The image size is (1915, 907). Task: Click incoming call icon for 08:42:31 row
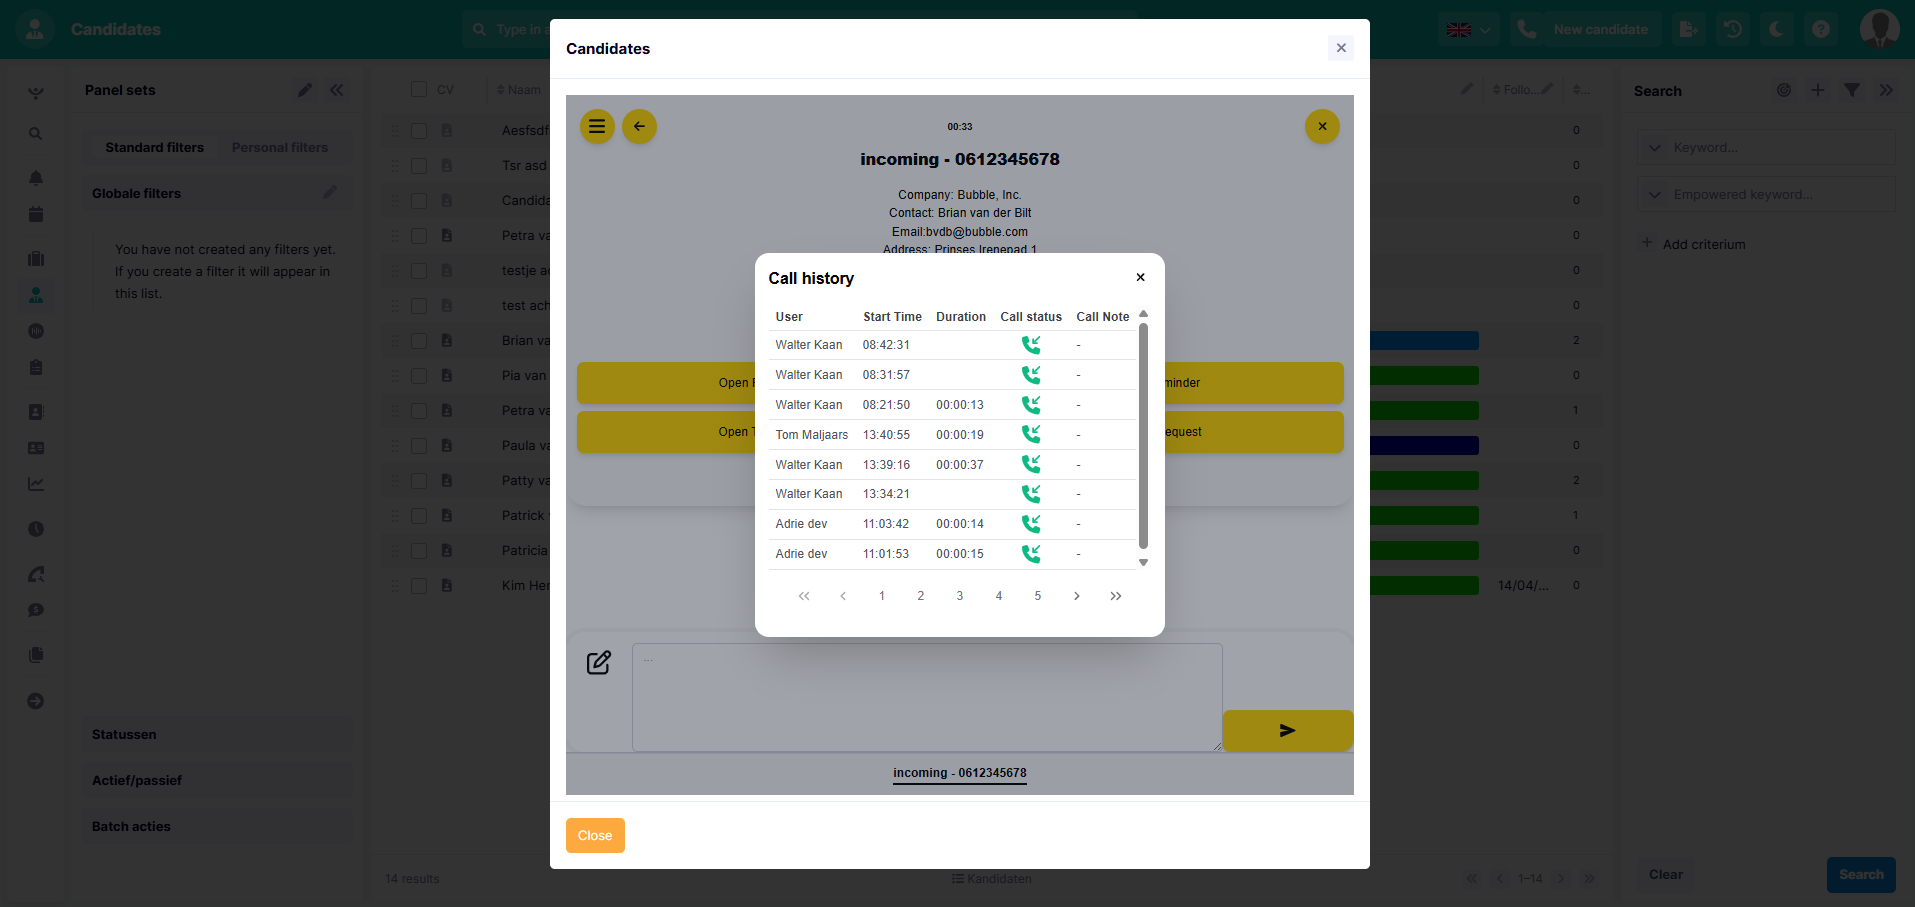click(x=1030, y=345)
